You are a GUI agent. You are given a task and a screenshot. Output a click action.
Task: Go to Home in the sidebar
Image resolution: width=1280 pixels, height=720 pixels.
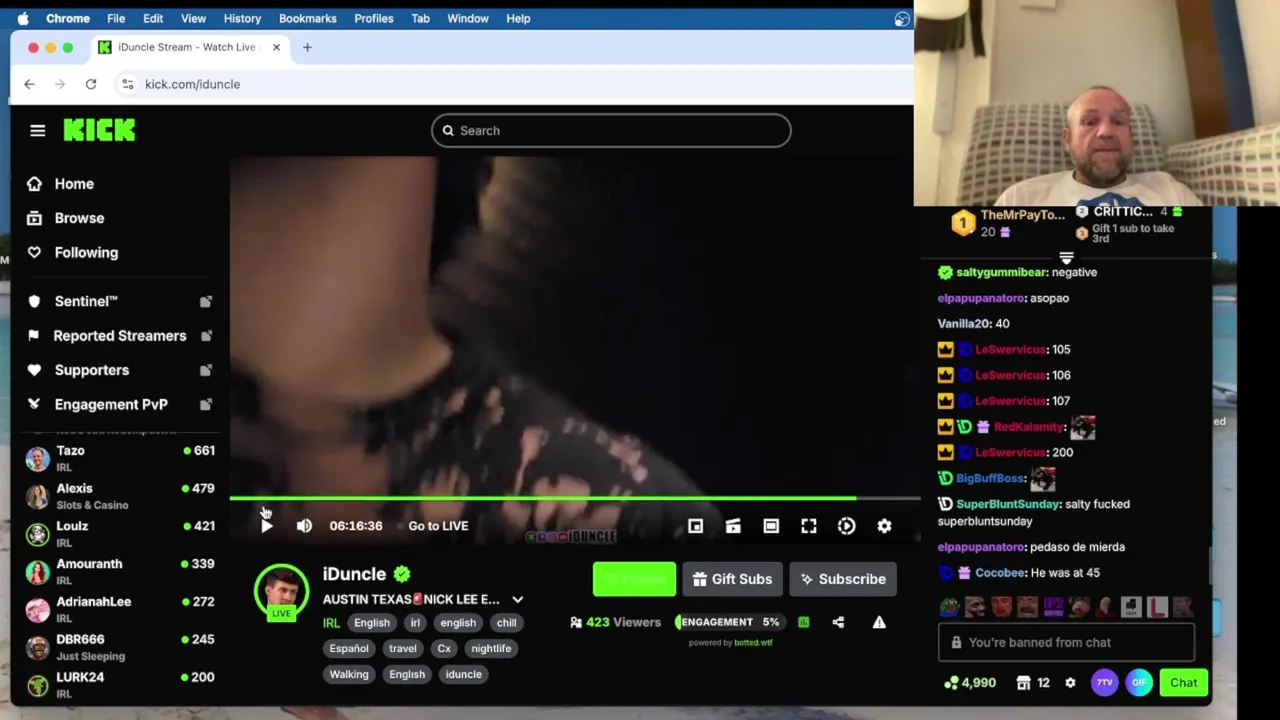pos(74,184)
